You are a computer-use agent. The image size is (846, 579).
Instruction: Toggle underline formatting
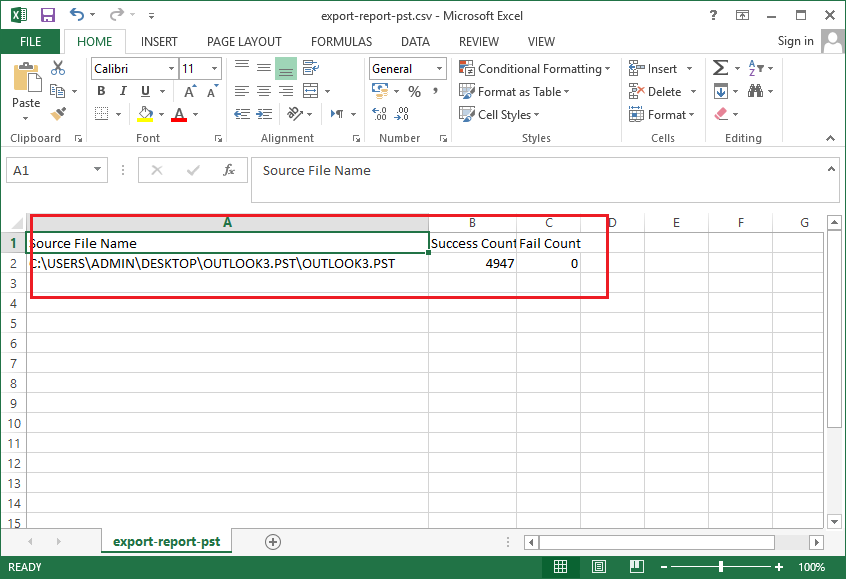click(x=145, y=91)
